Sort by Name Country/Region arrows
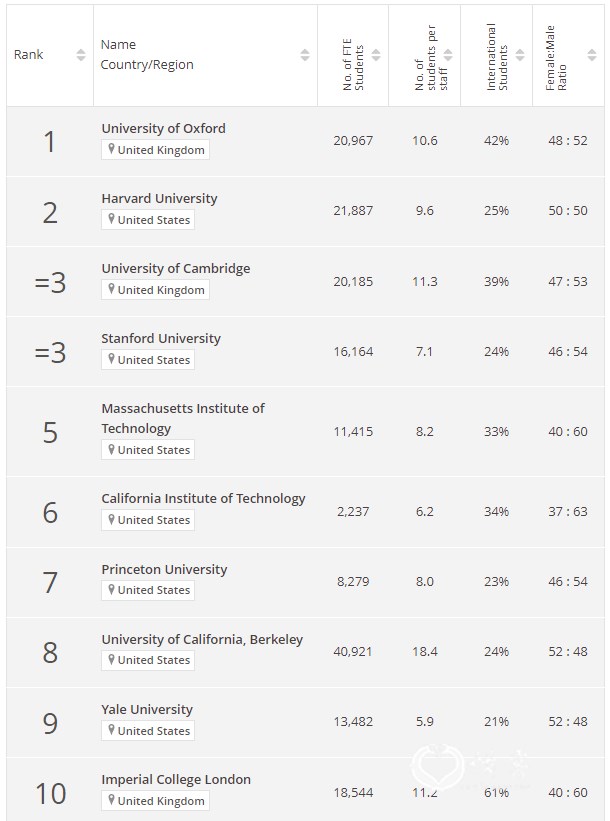Viewport: 610px width, 821px height. point(305,54)
